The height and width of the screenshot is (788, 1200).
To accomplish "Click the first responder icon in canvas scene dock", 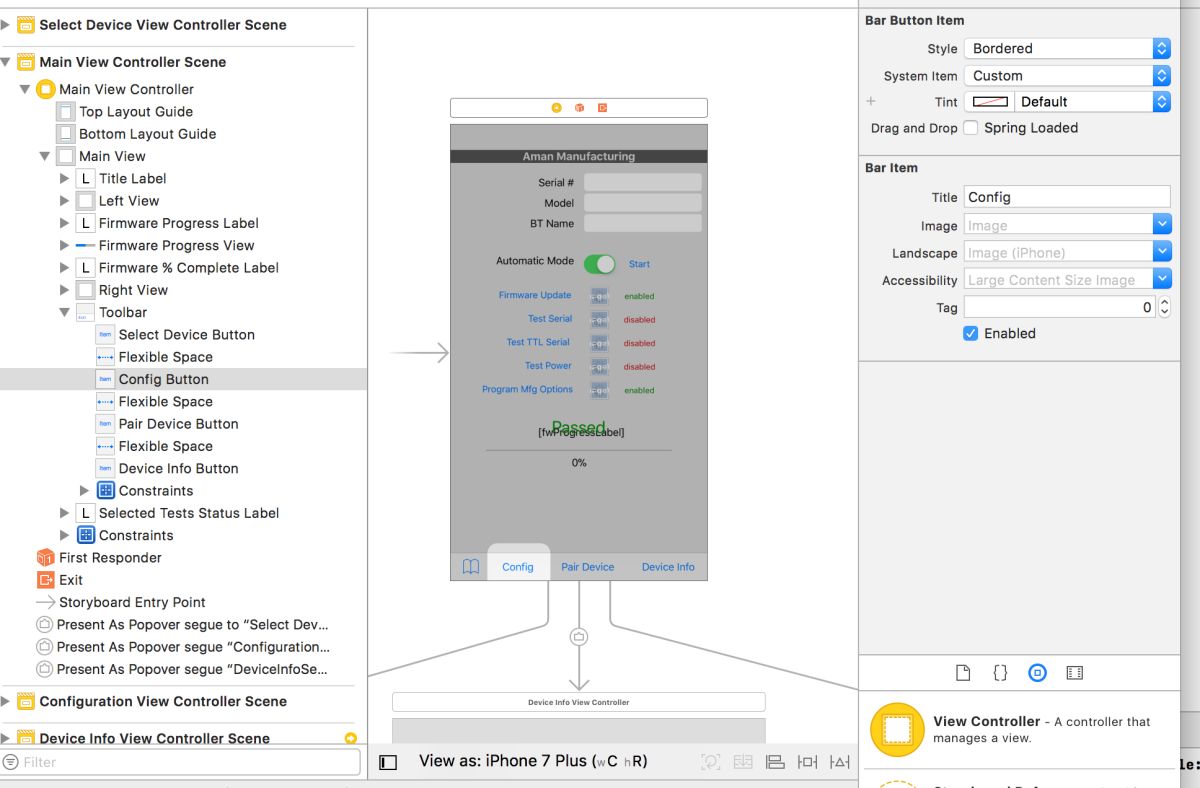I will [579, 107].
